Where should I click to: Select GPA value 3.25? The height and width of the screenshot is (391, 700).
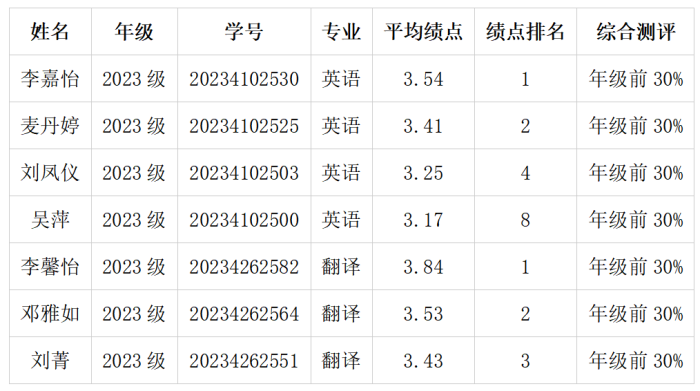tap(423, 173)
